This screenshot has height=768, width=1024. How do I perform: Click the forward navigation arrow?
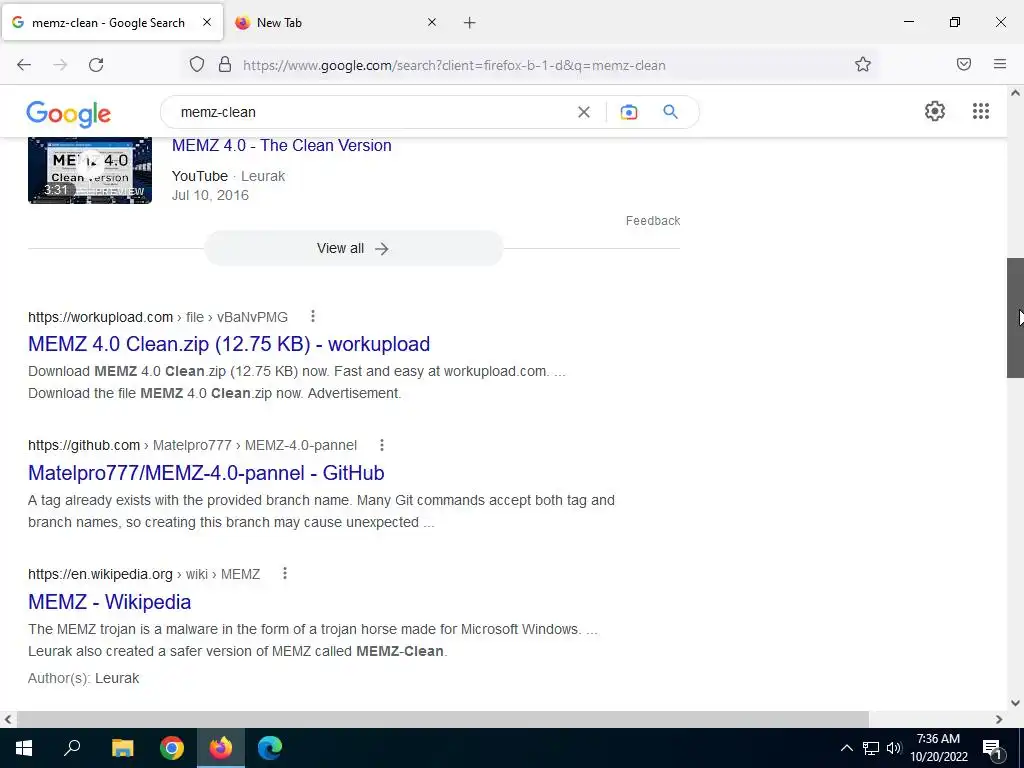[x=60, y=65]
